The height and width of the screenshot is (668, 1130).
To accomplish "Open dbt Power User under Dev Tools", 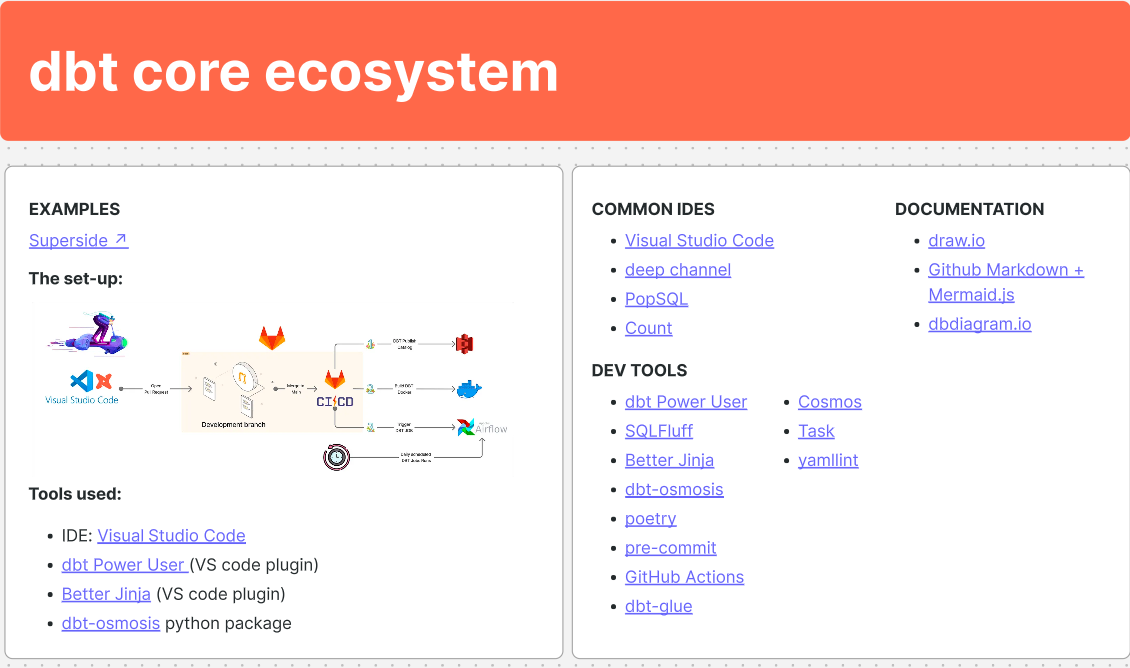I will pyautogui.click(x=685, y=402).
